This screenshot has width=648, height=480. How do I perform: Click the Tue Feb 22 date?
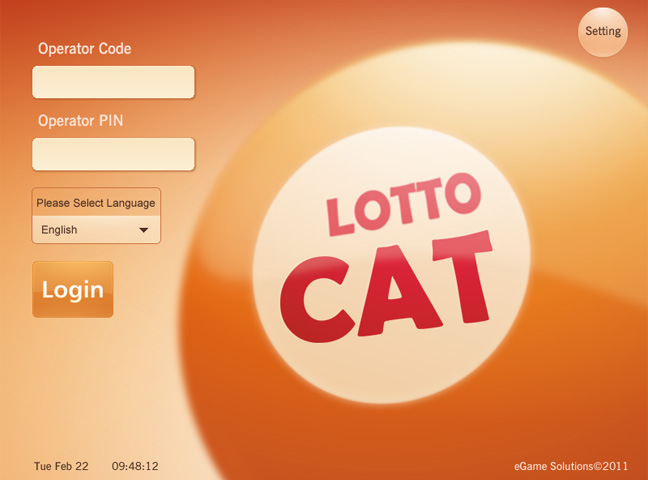61,466
